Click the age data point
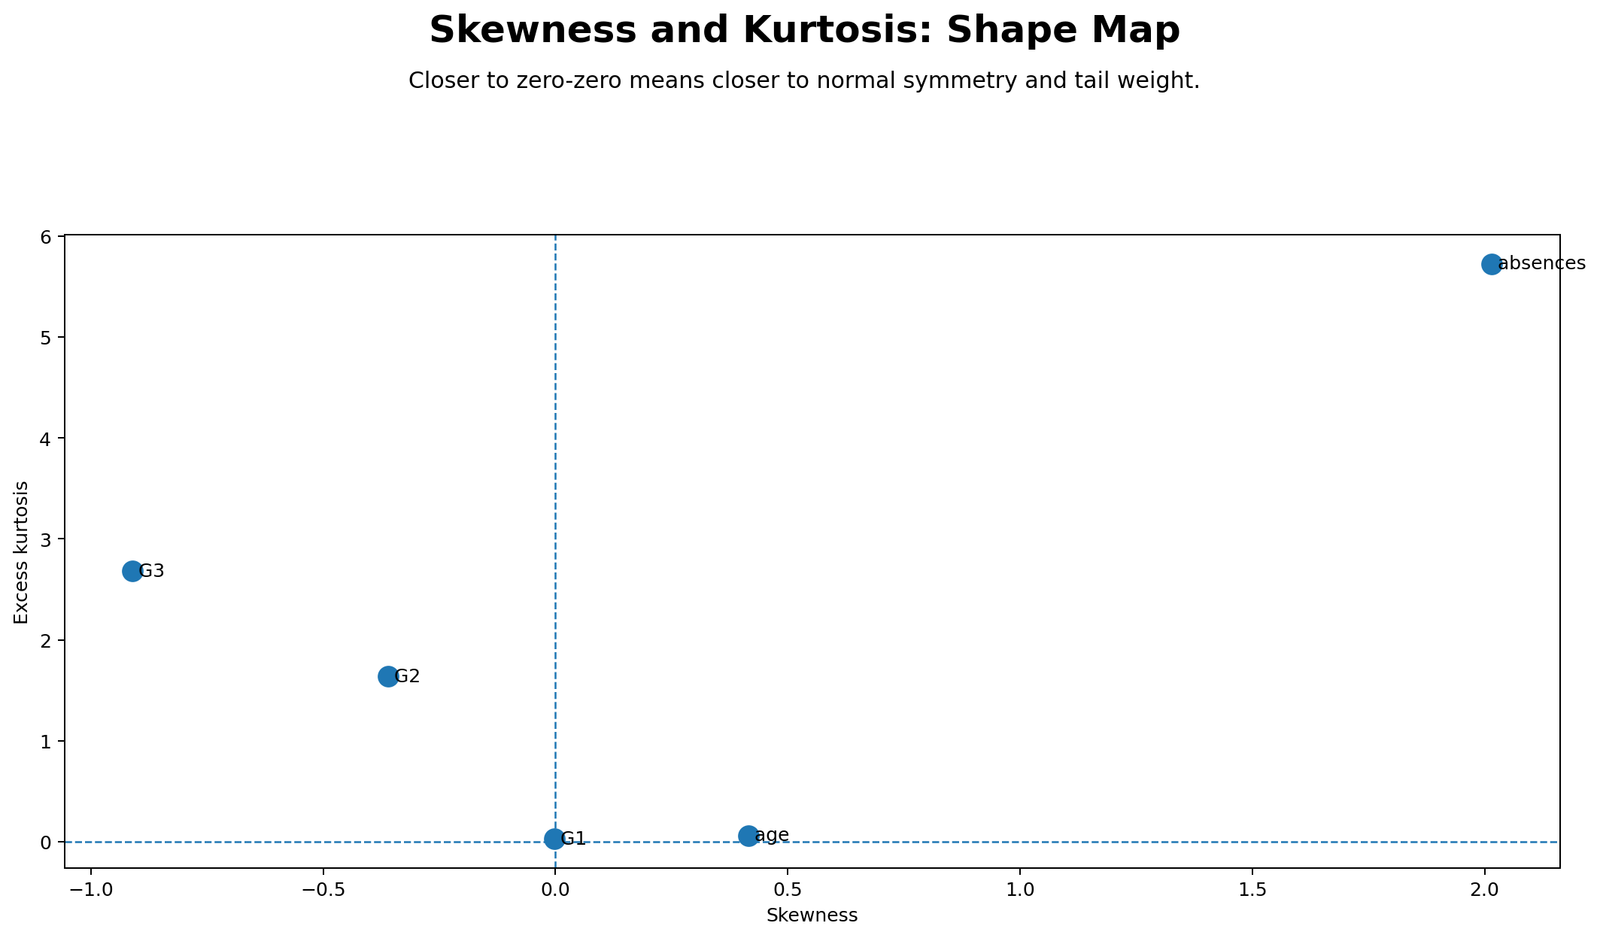This screenshot has width=1600, height=938. (x=748, y=836)
